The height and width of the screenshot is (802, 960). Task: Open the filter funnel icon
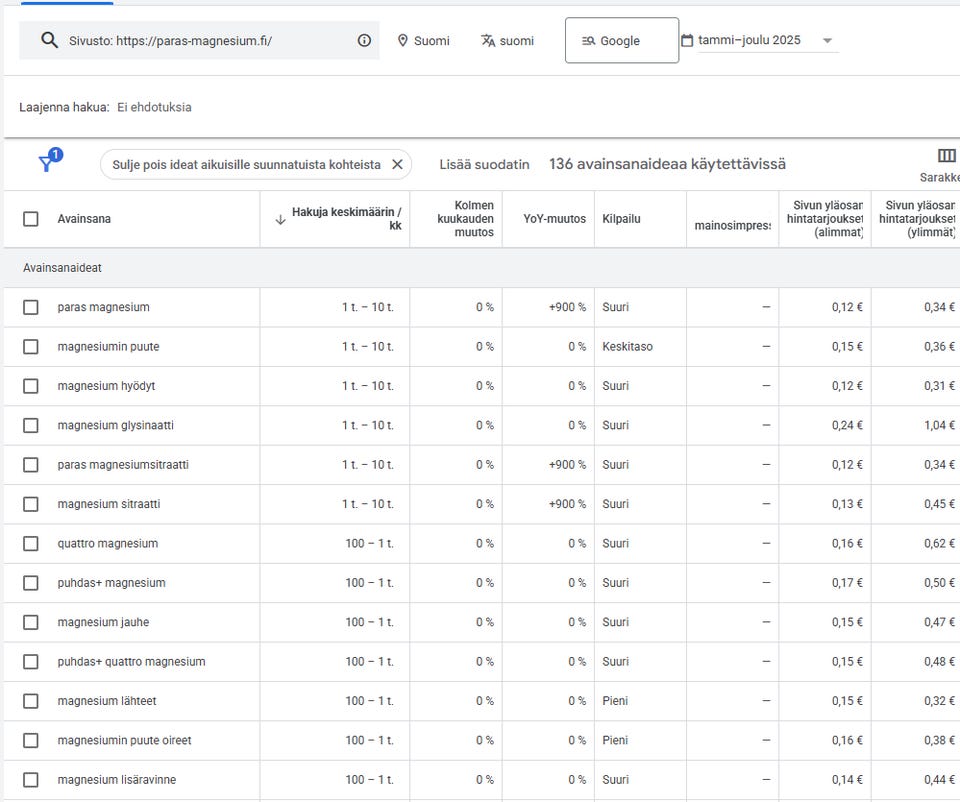[46, 164]
